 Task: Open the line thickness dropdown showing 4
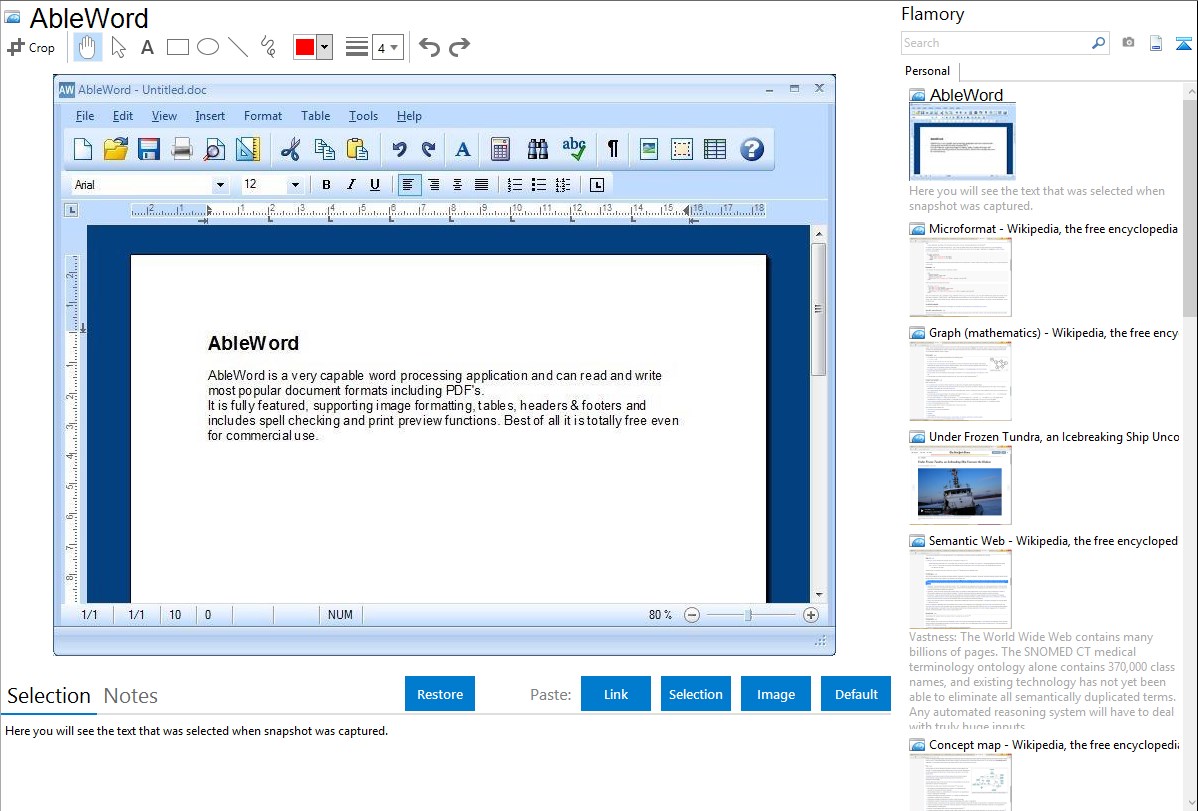pyautogui.click(x=388, y=47)
